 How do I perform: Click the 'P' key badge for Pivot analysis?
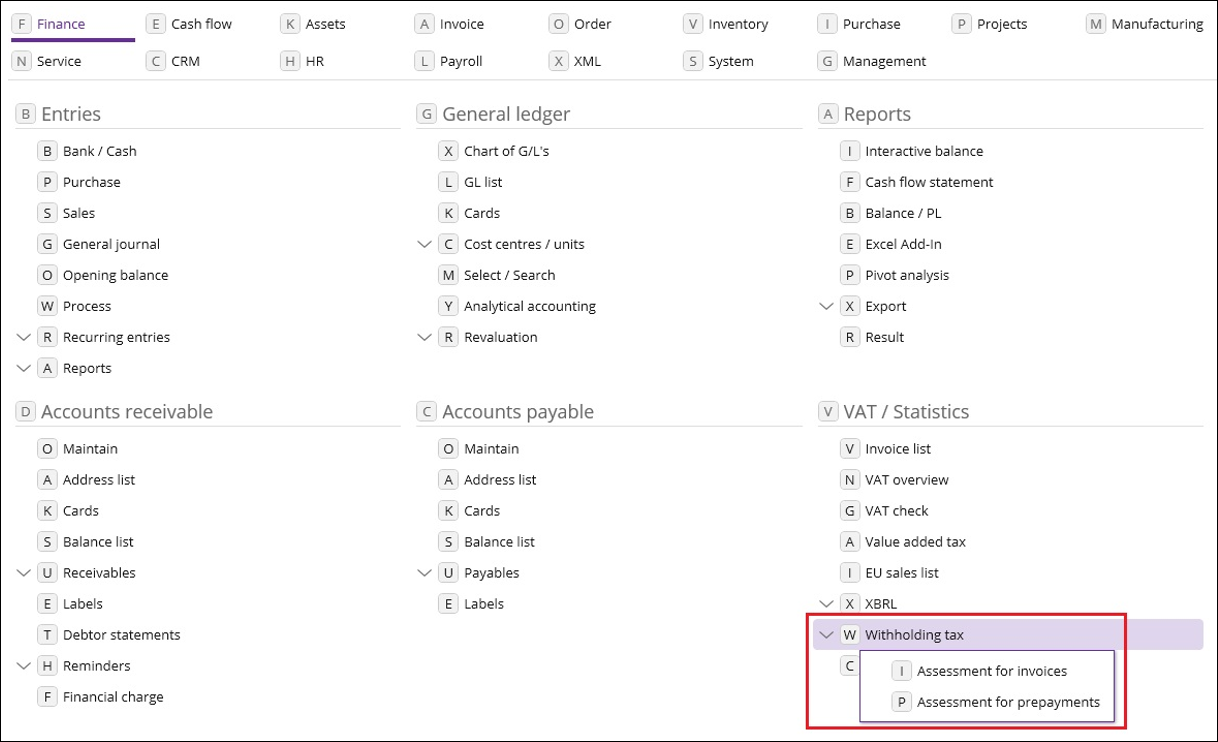click(850, 275)
